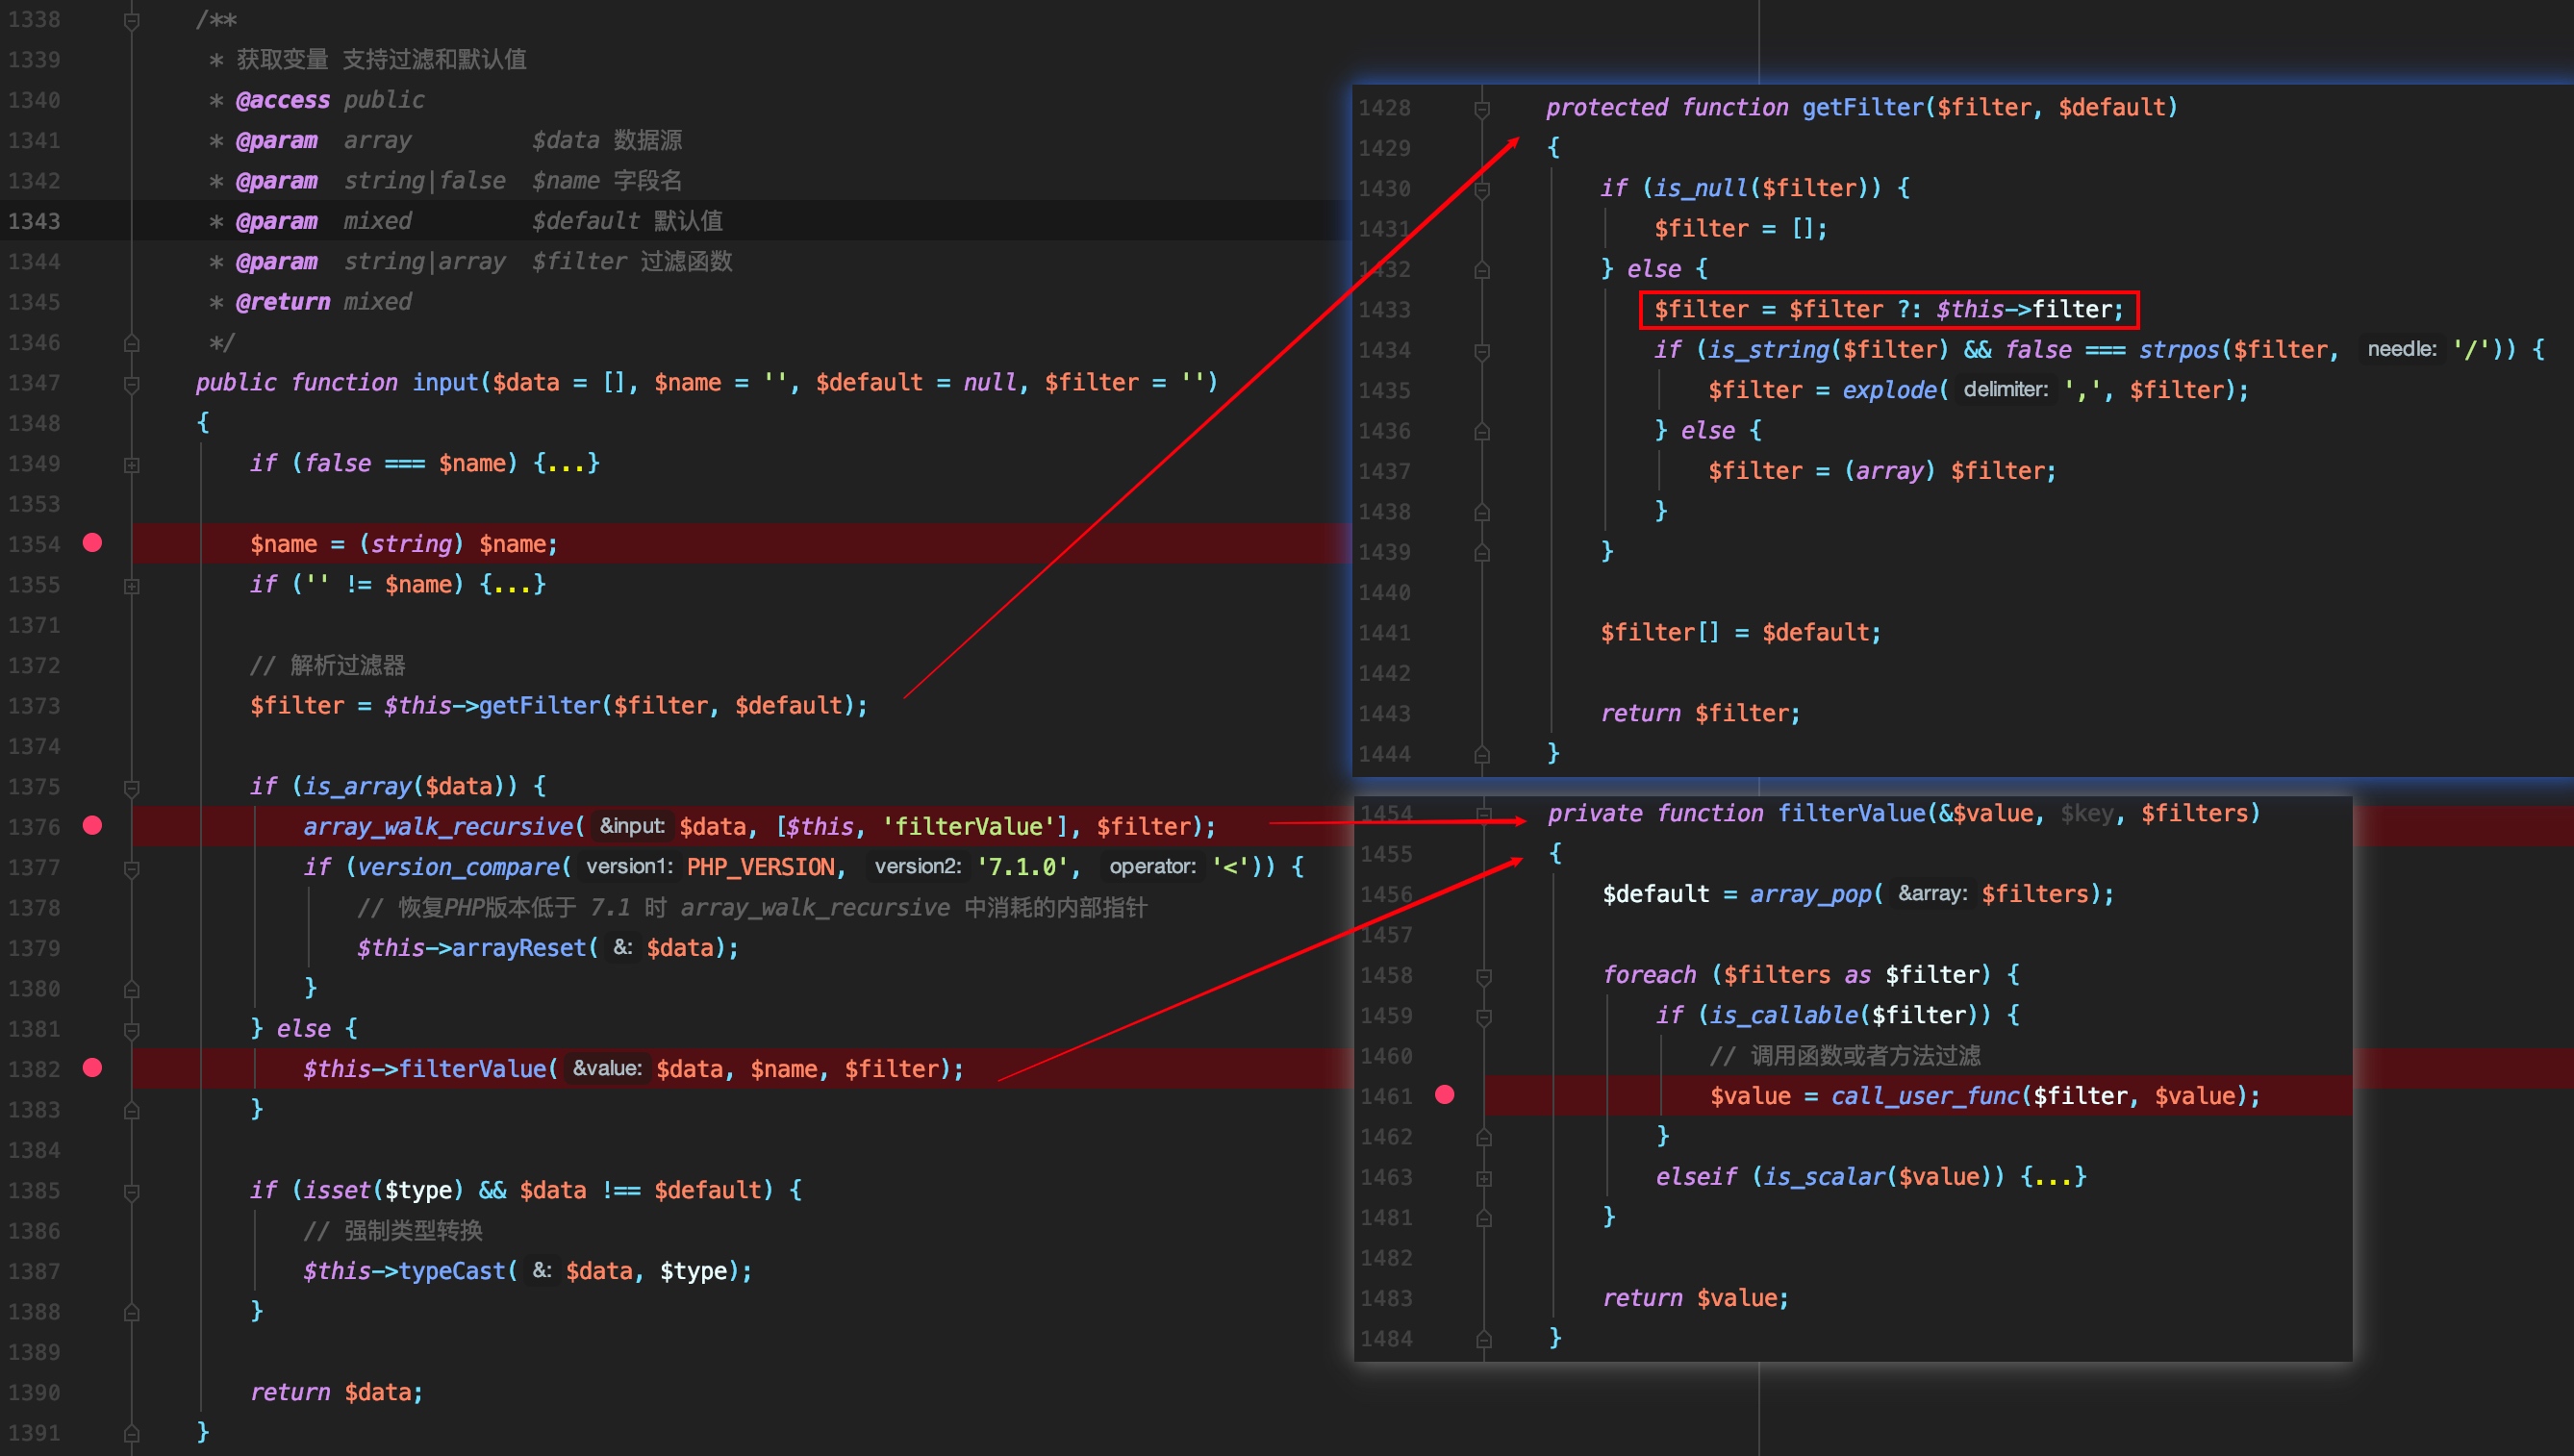Click line number 1483 in the gutter

(1387, 1297)
